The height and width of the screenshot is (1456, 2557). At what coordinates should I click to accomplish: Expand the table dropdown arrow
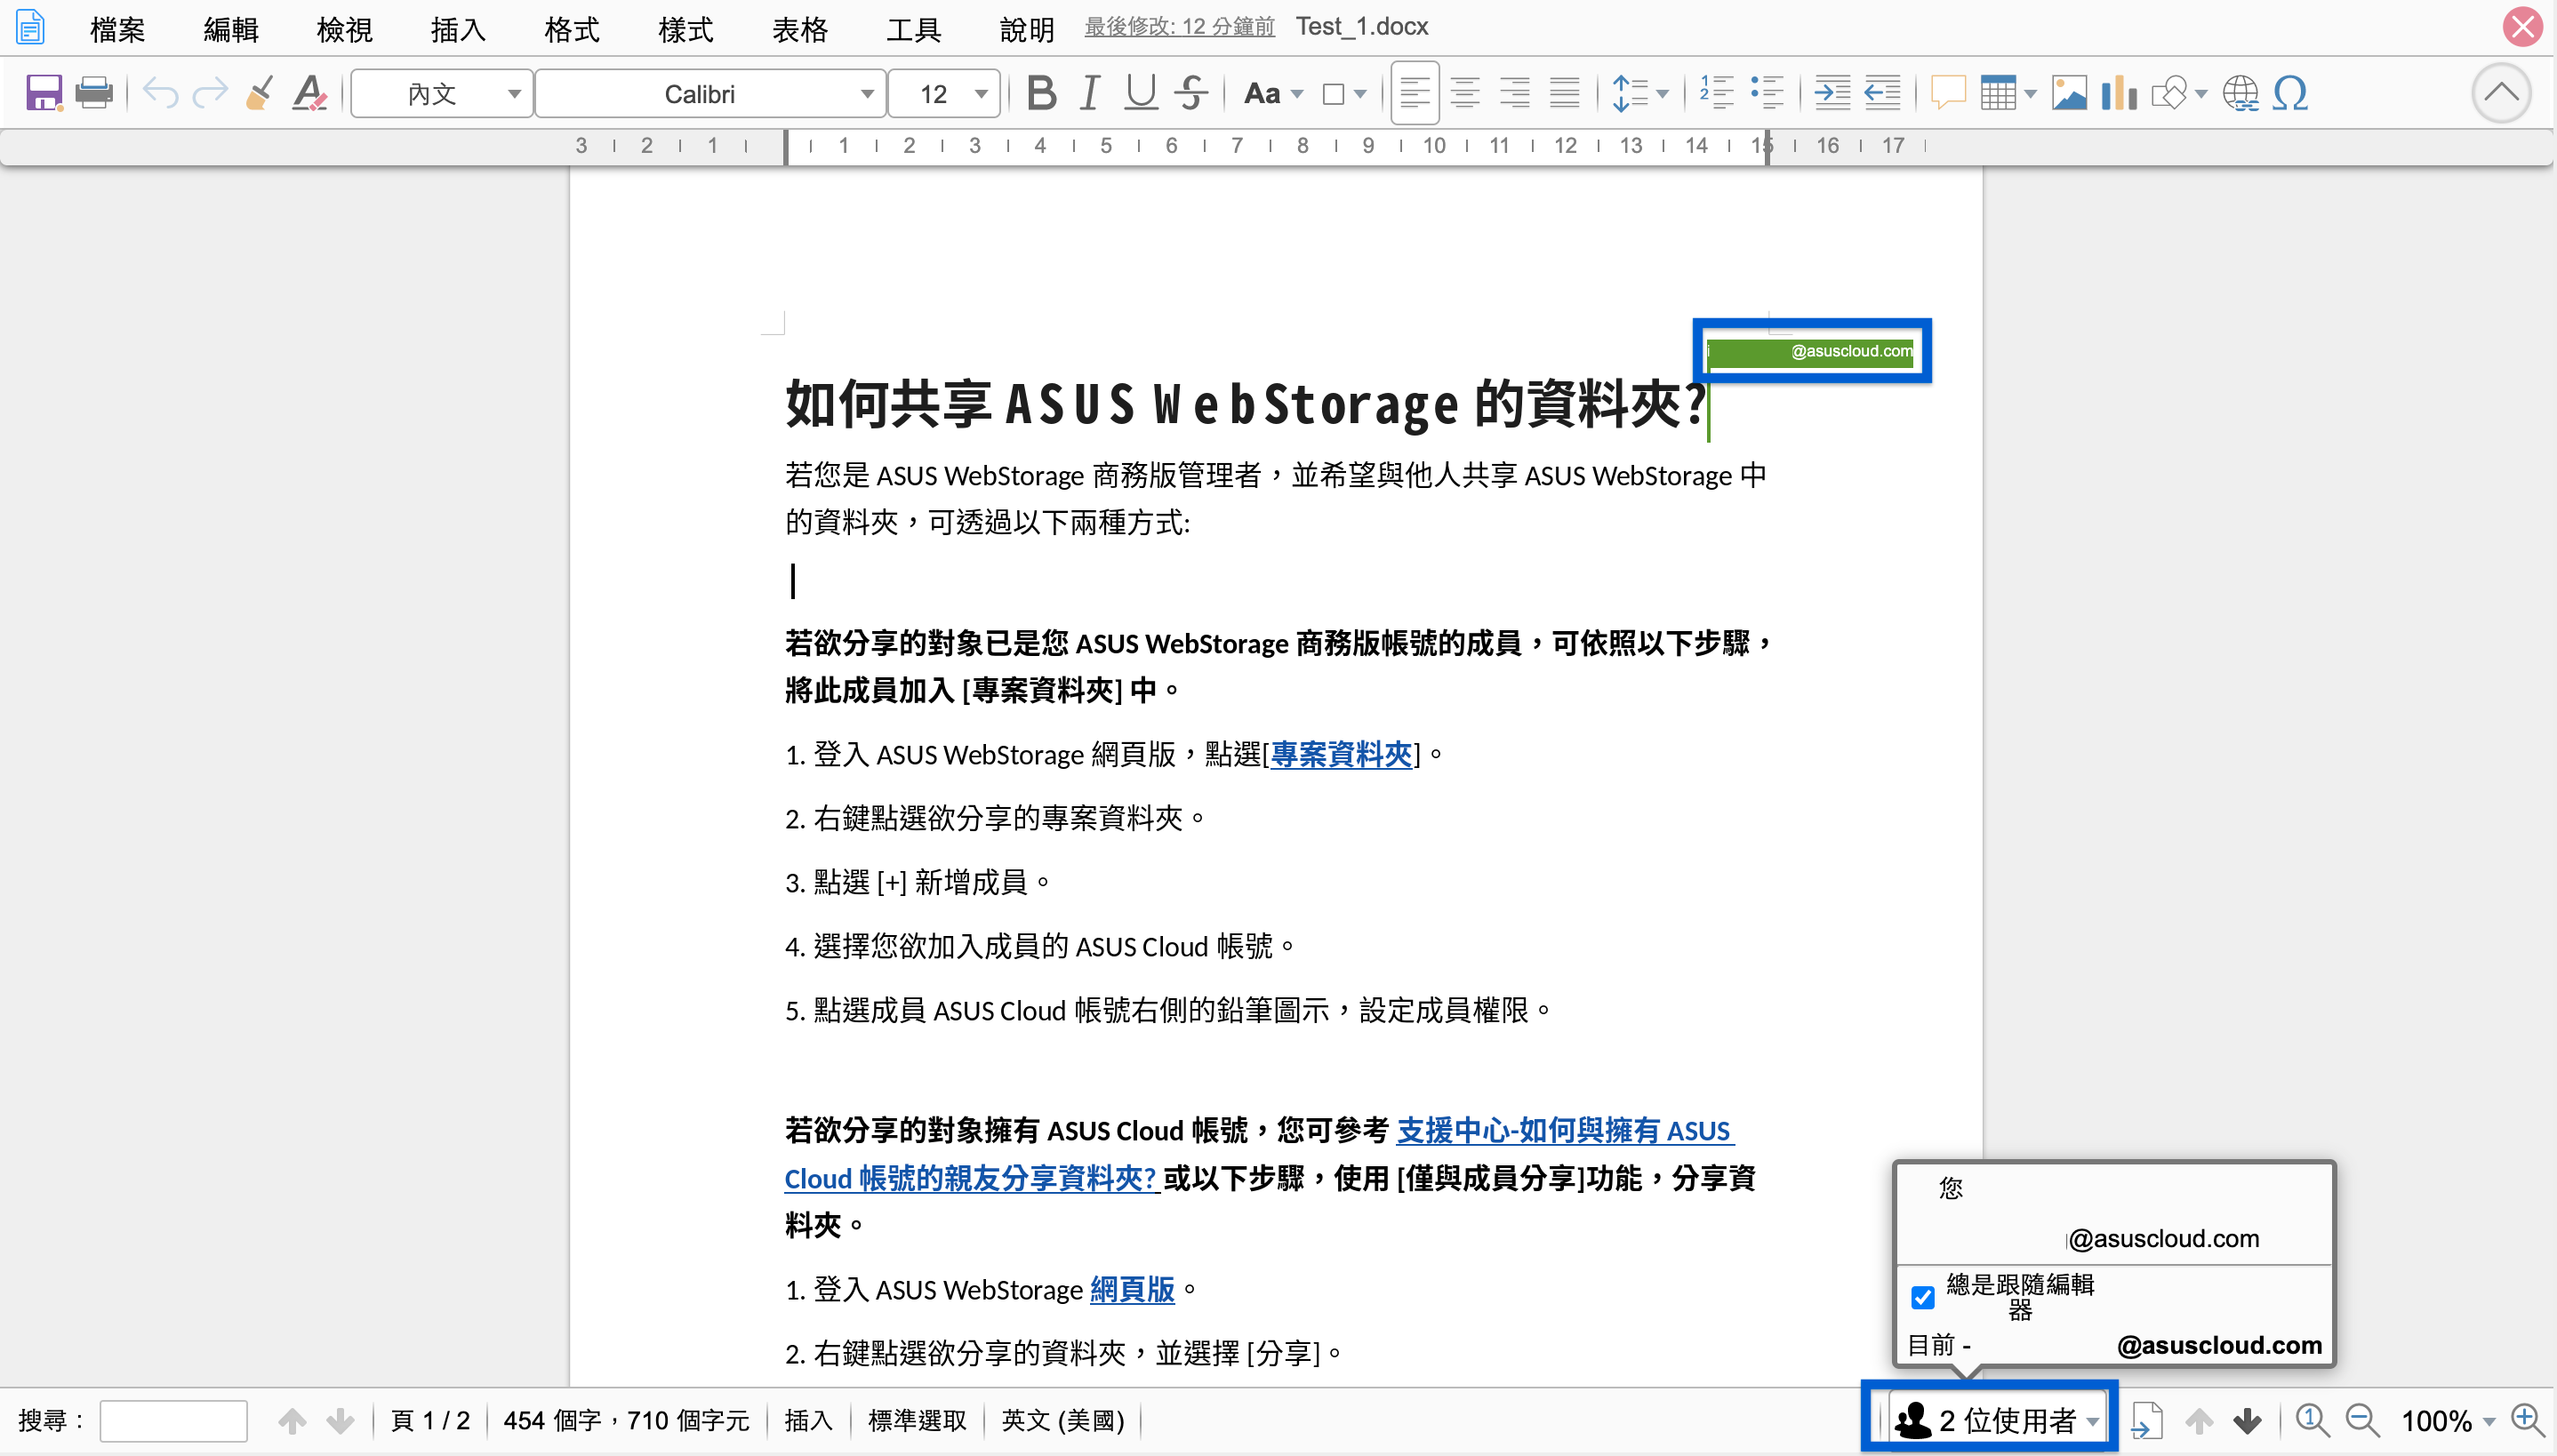click(x=2030, y=95)
